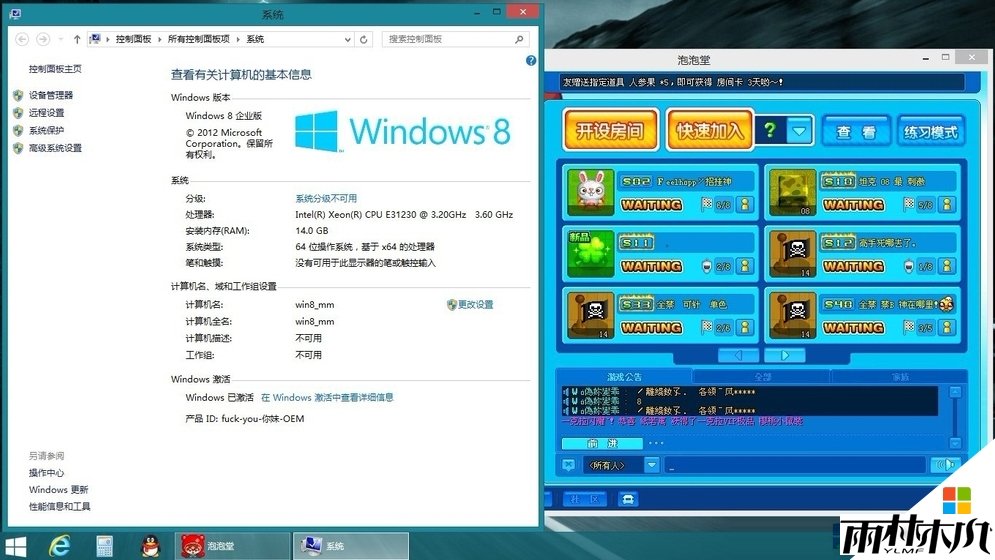
Task: Click the person icon in room S40
Action: click(947, 328)
